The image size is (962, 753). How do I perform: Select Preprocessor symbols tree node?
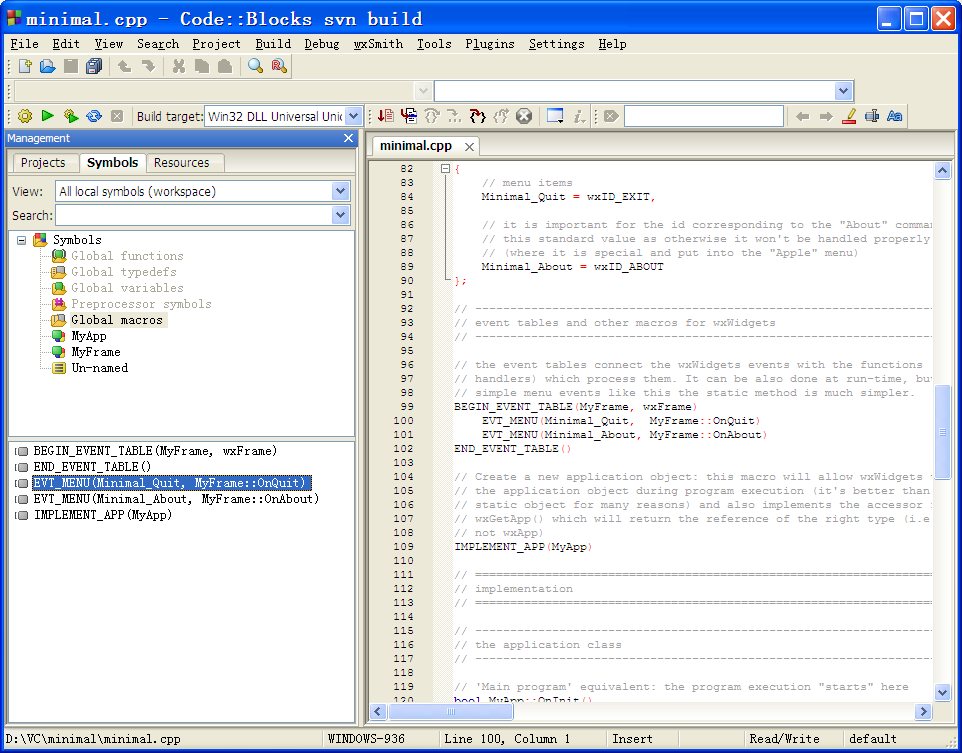(141, 304)
